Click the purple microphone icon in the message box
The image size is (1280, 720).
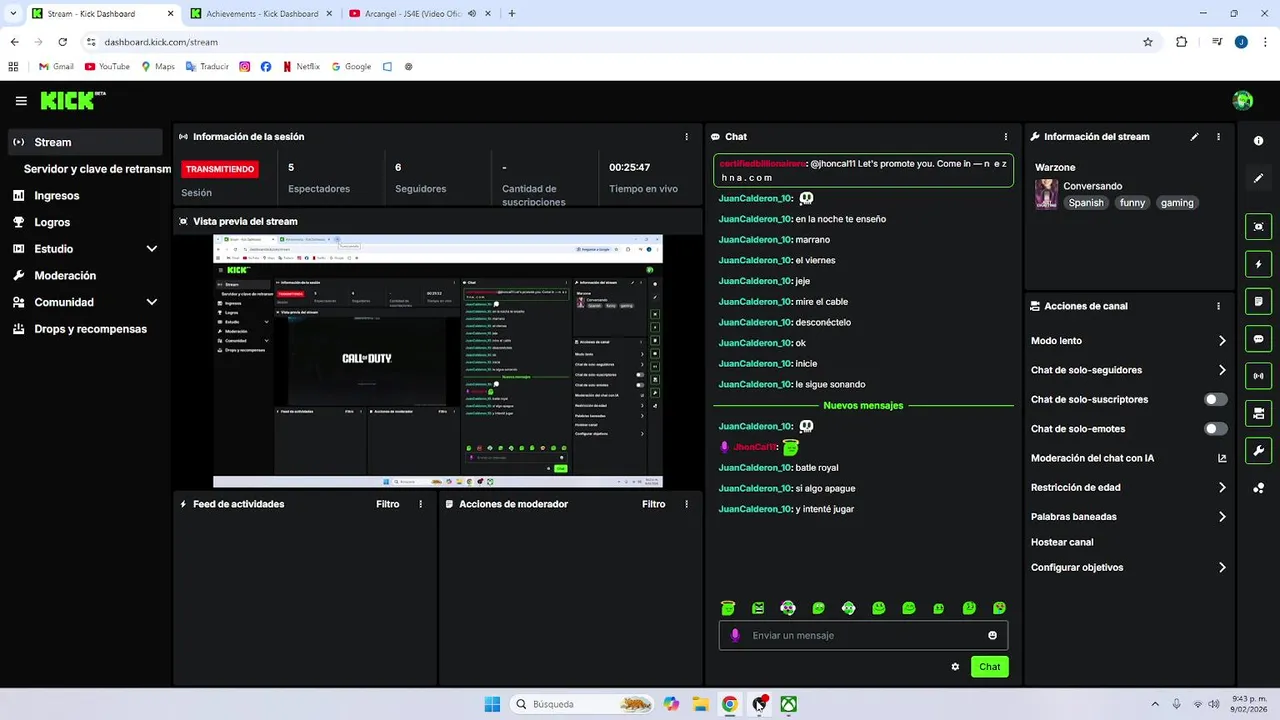coord(735,635)
